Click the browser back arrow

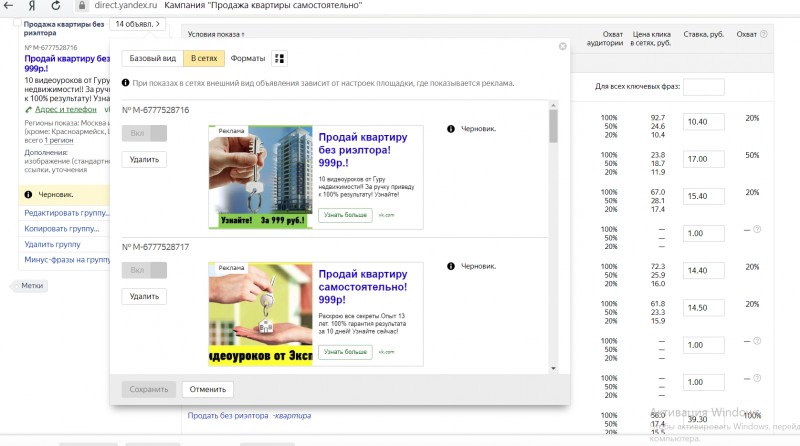point(9,6)
